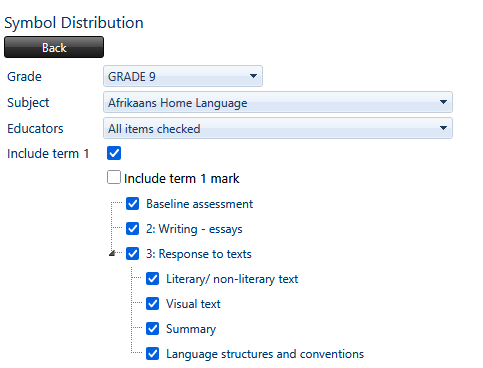This screenshot has height=368, width=483.
Task: Select the Summary tree item label
Action: 191,329
